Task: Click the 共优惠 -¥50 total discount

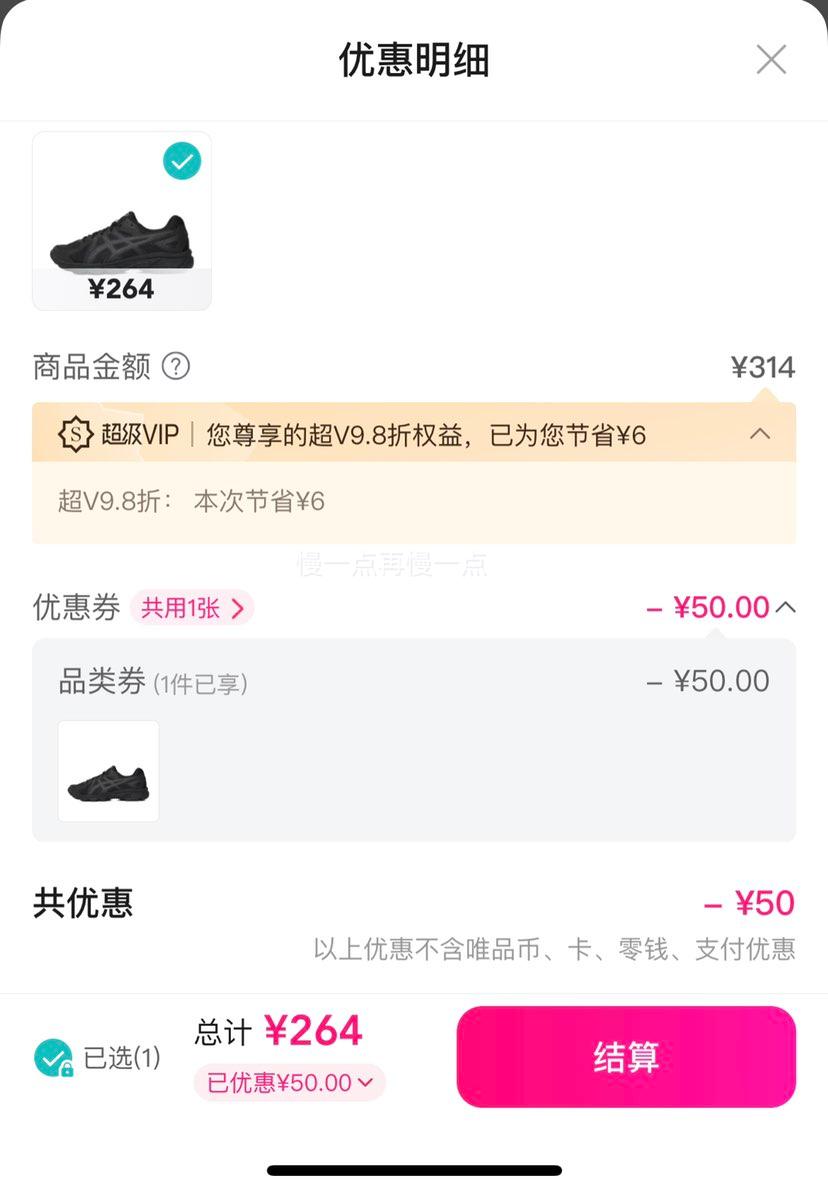Action: tap(748, 904)
